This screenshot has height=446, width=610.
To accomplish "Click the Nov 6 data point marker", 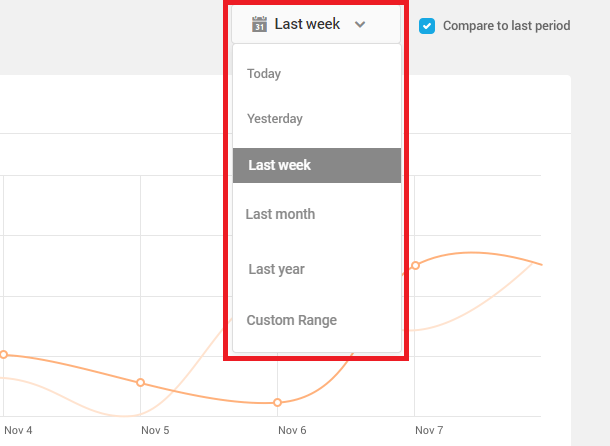I will click(x=277, y=402).
